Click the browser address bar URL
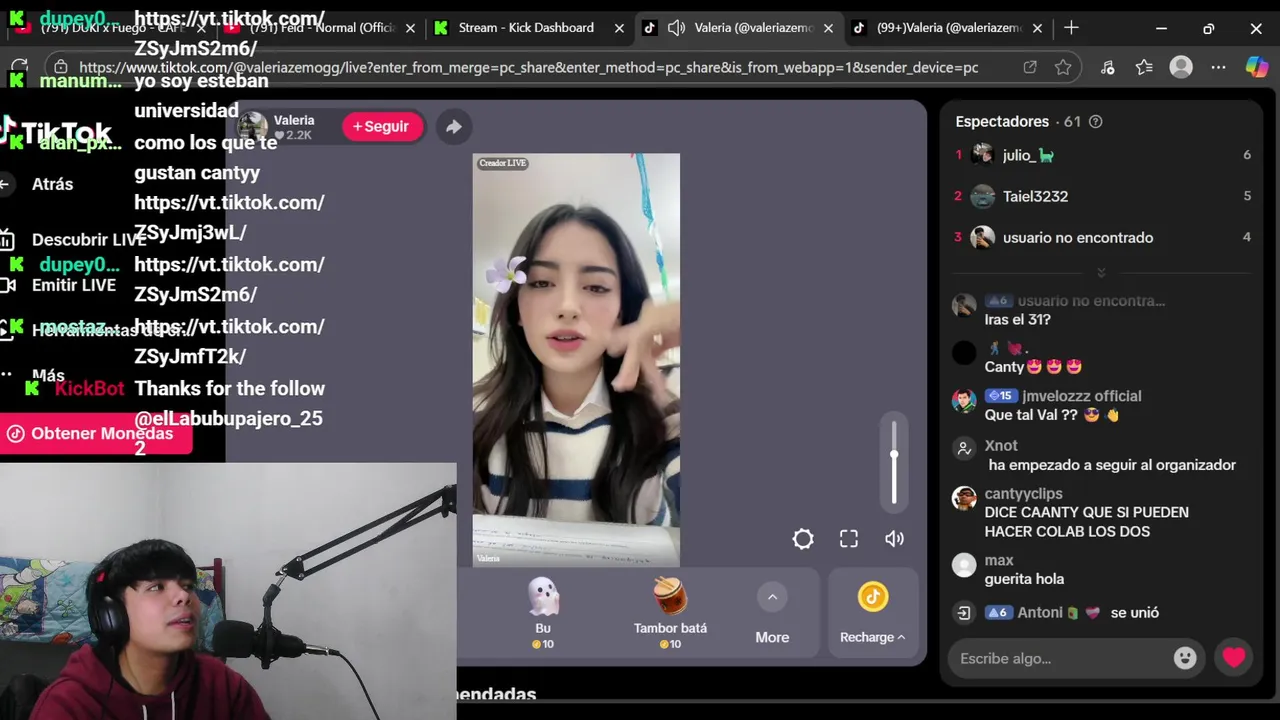Screen dimensions: 1280x720 pyautogui.click(x=528, y=68)
